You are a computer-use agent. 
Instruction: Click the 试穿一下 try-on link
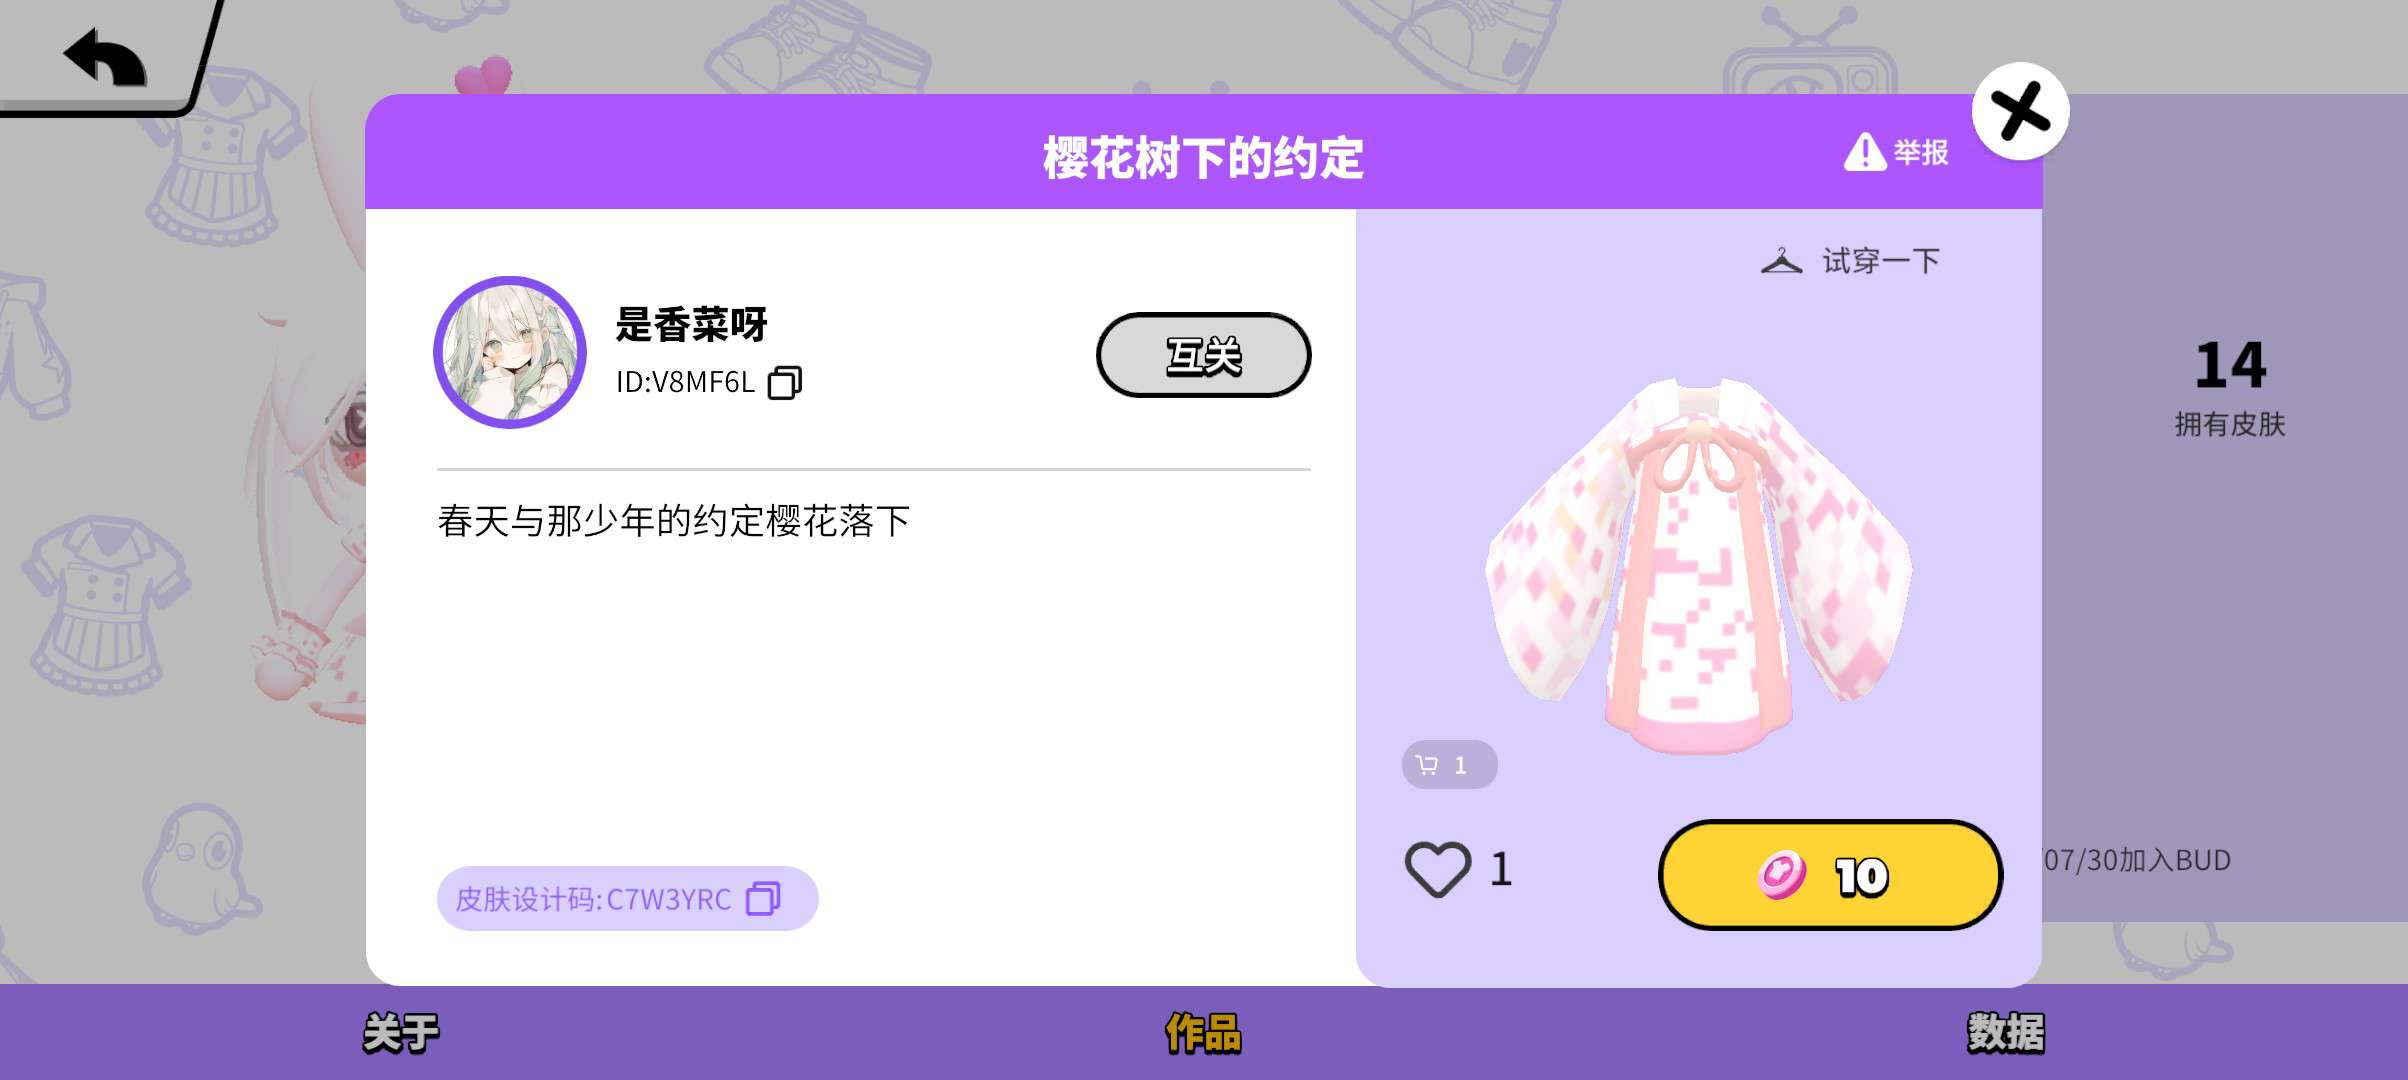[1880, 261]
